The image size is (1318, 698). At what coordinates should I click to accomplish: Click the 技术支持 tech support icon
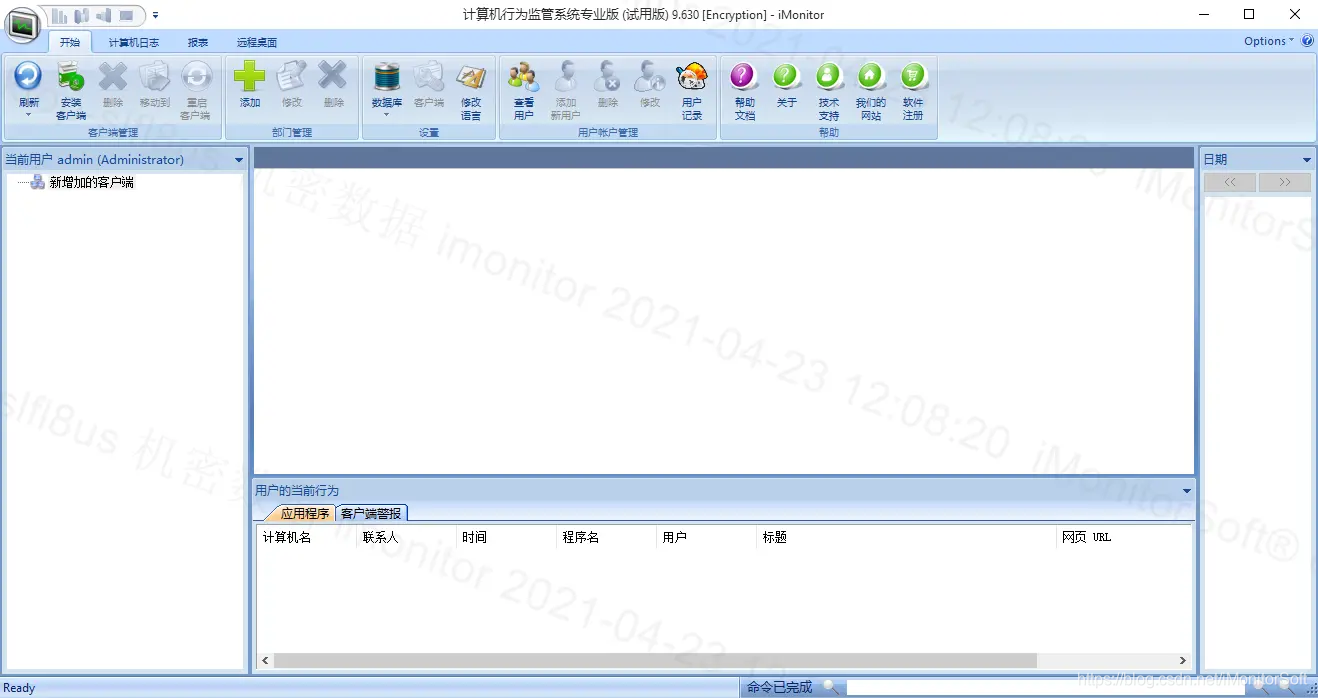click(828, 77)
